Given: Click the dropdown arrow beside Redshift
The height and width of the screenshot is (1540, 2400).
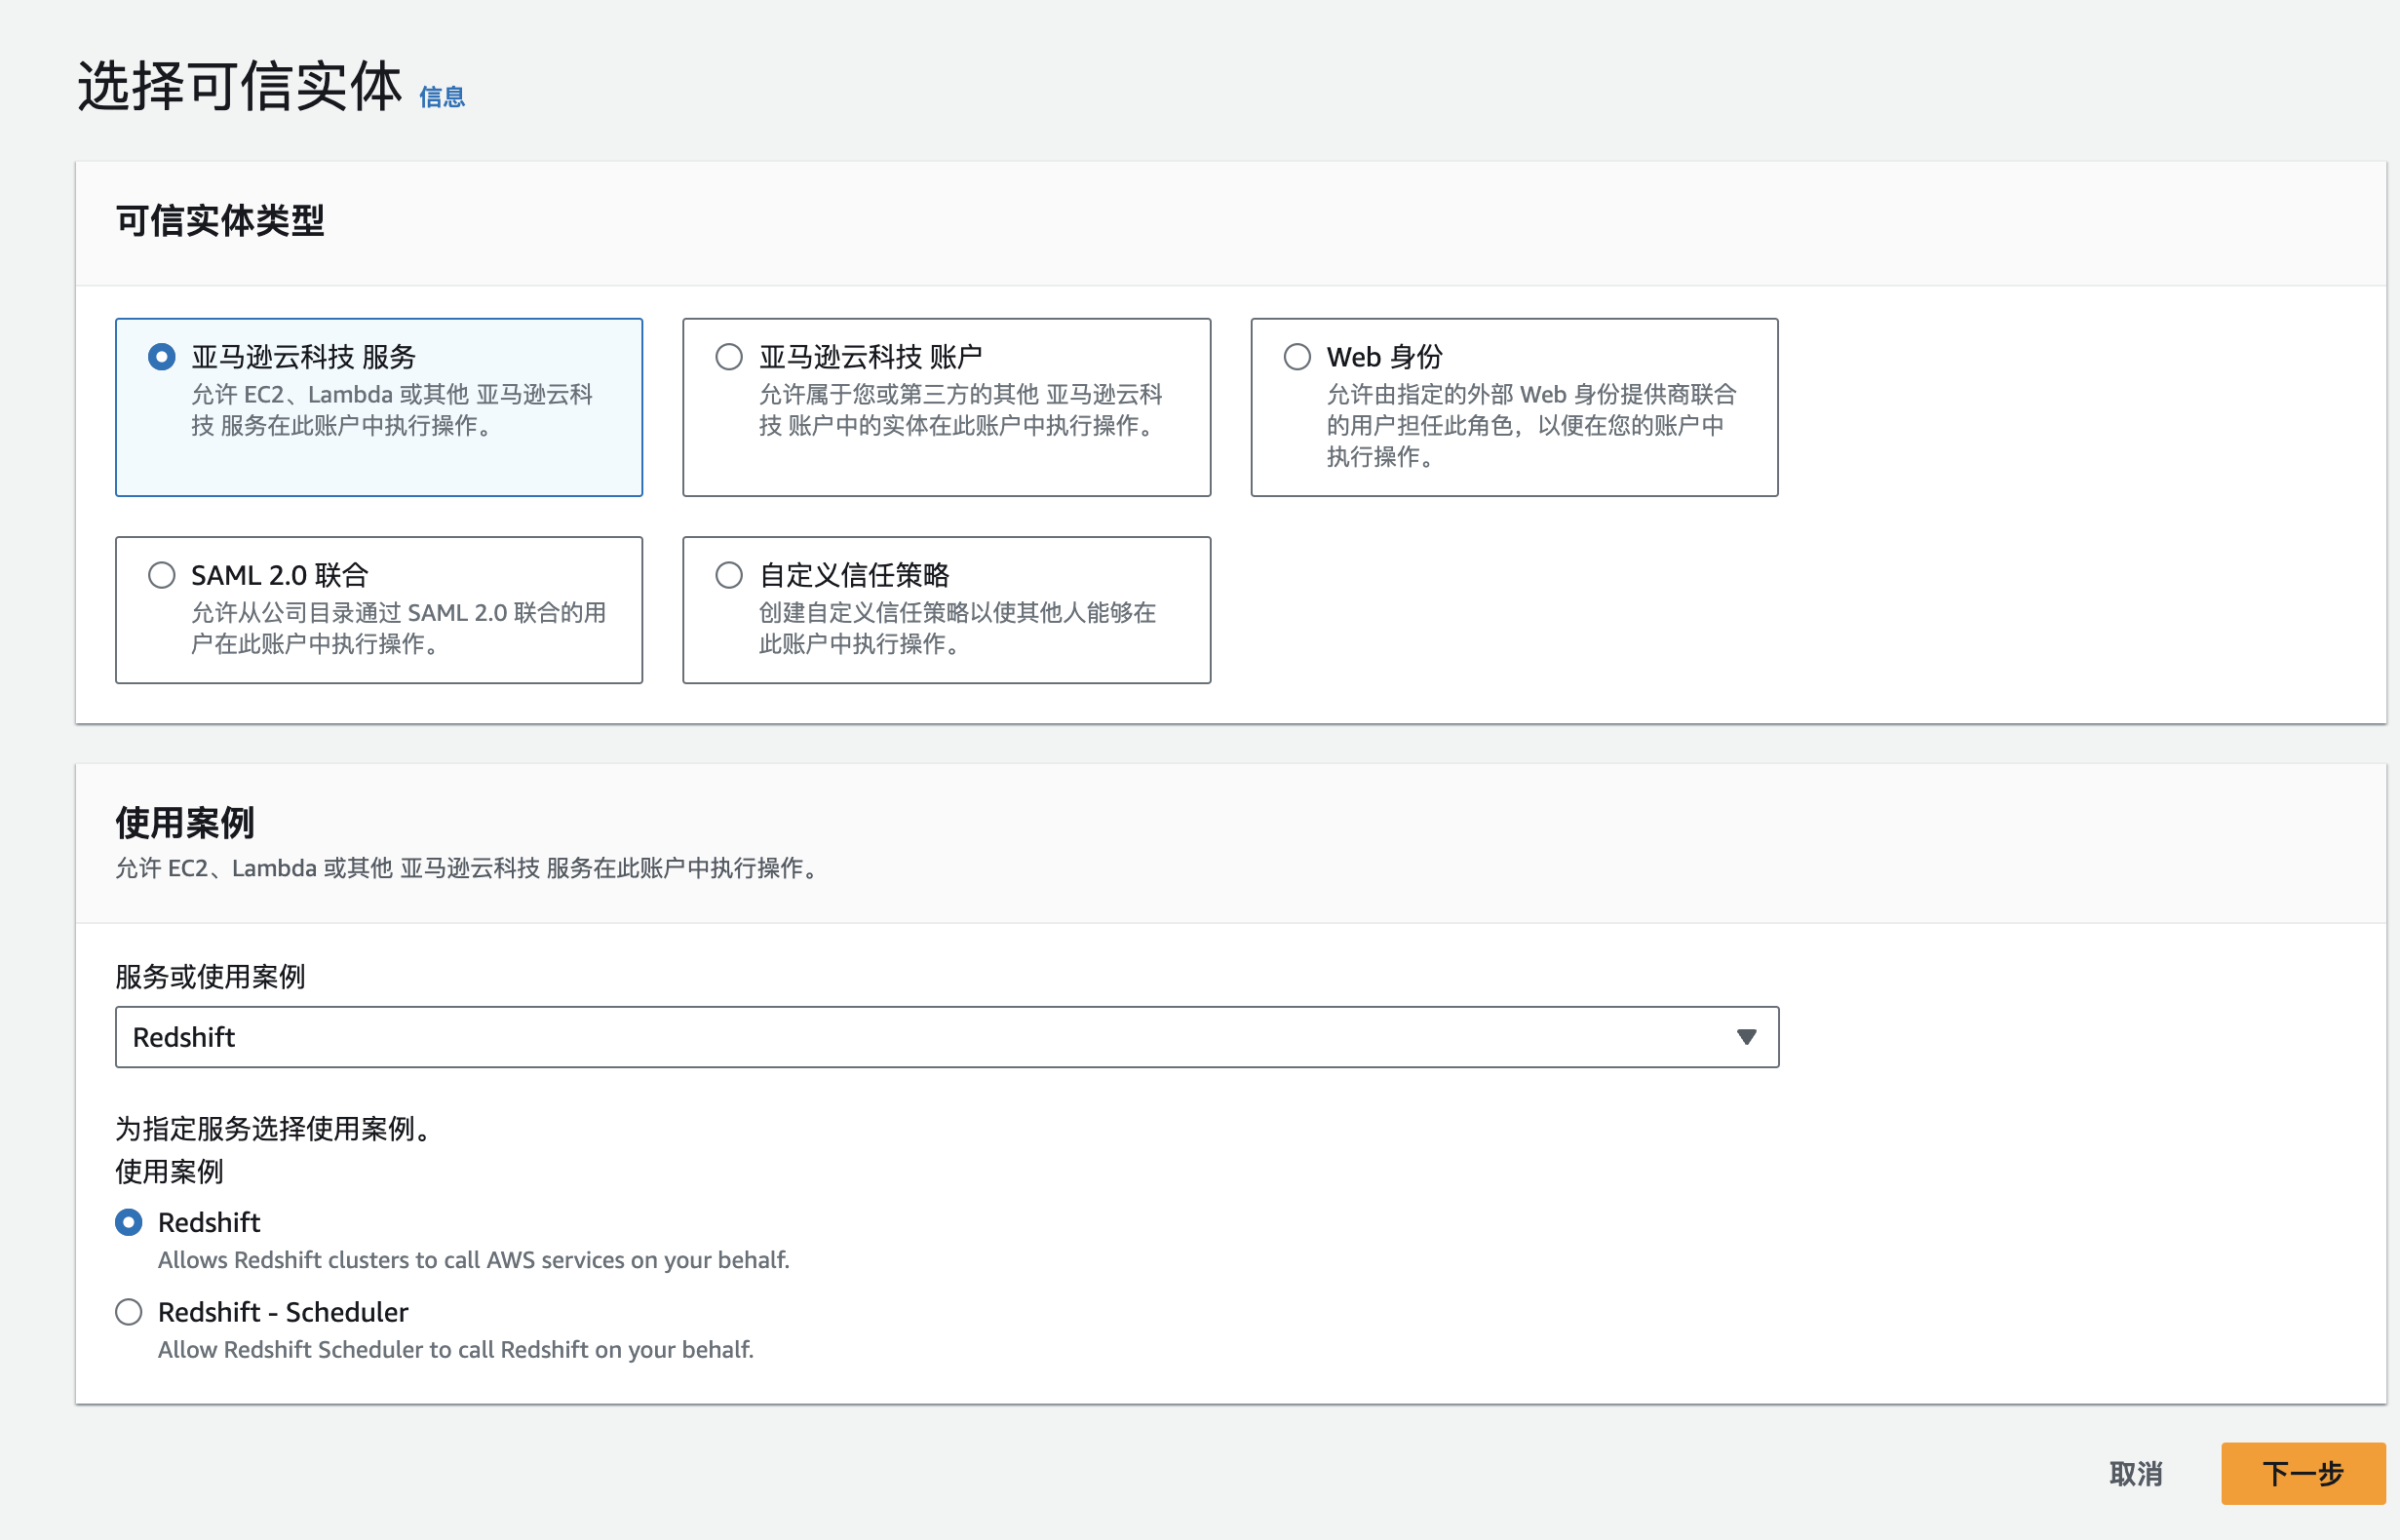Looking at the screenshot, I should point(1746,1037).
